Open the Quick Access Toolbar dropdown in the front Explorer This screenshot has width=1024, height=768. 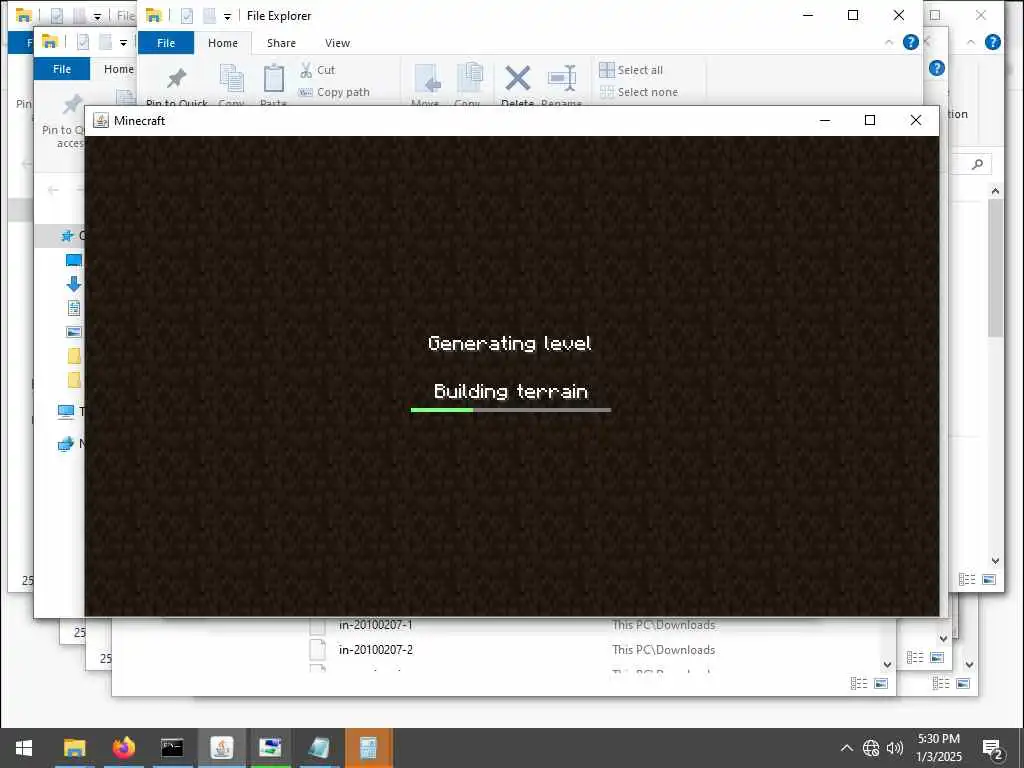(x=227, y=16)
